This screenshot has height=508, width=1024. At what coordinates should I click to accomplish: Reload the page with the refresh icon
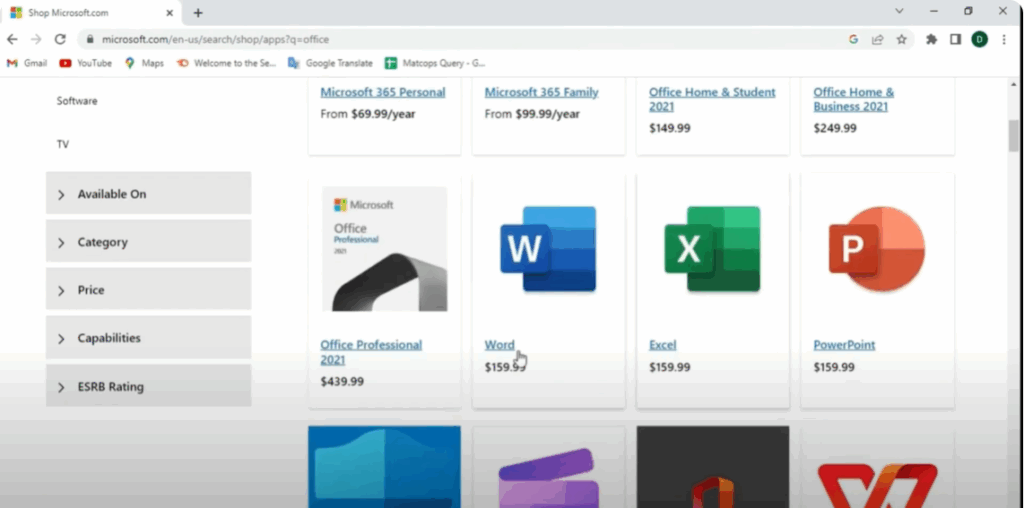[60, 39]
